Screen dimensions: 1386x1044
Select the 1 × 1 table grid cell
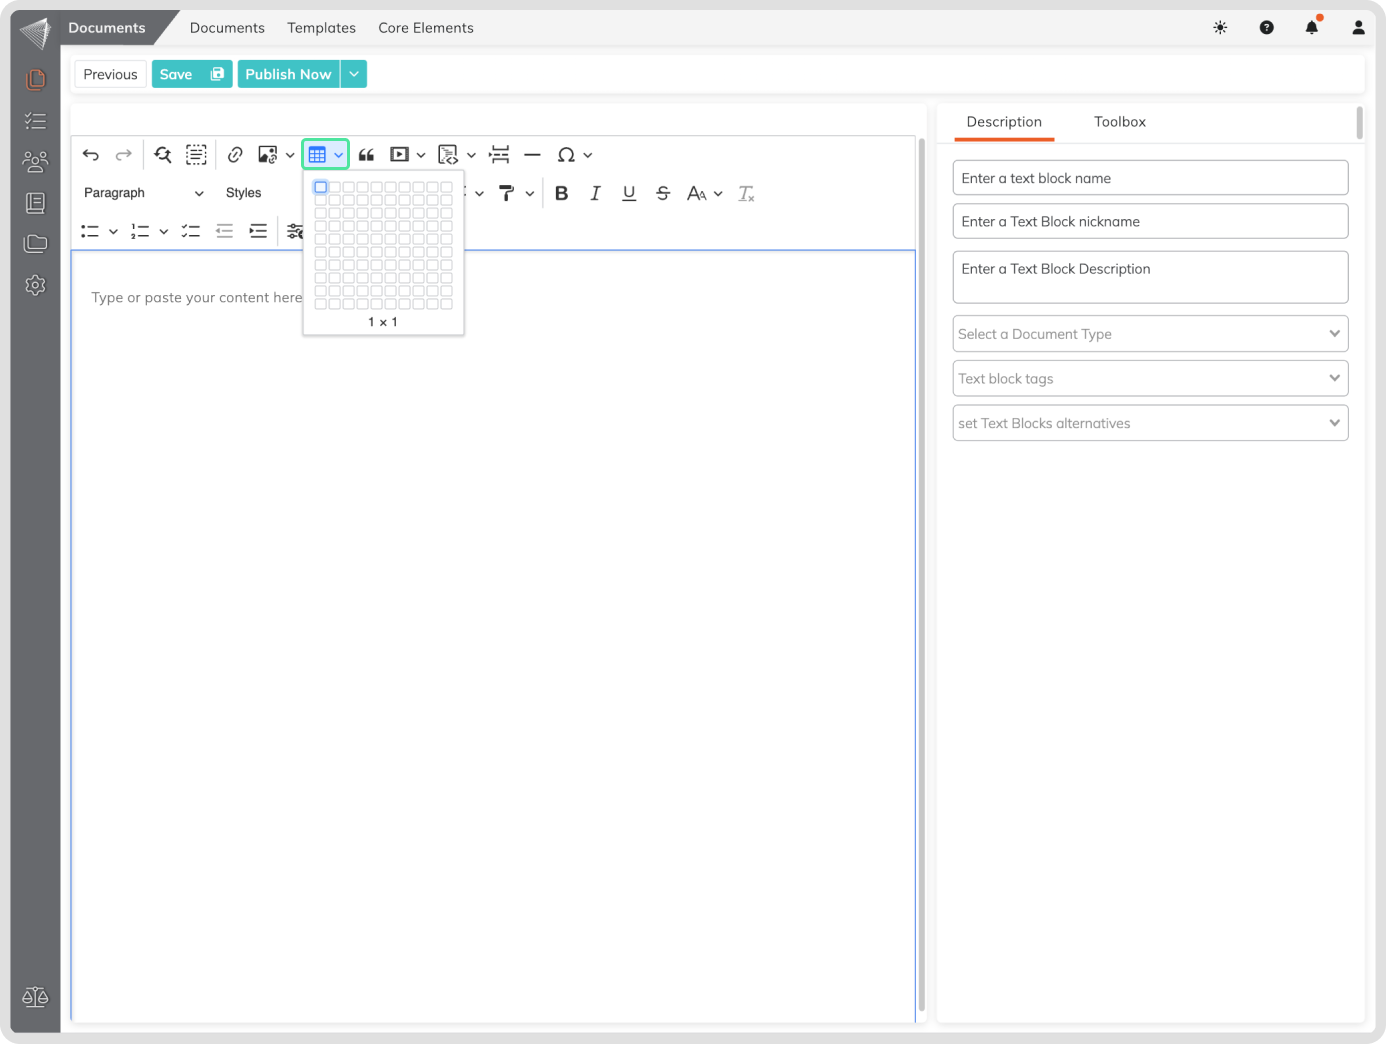pos(321,187)
